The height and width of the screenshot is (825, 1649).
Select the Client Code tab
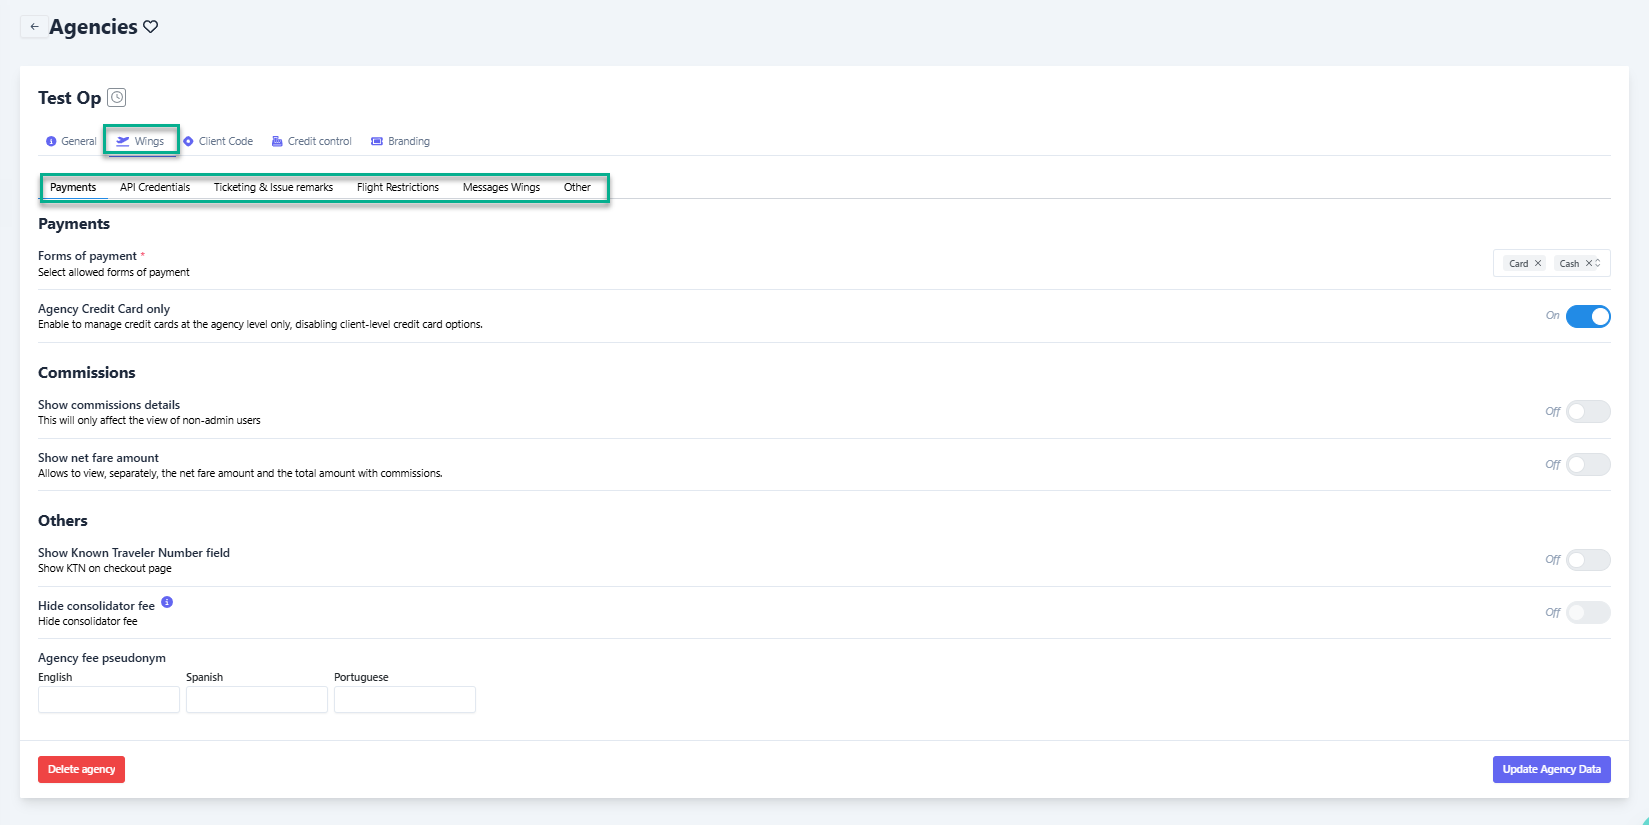(218, 142)
